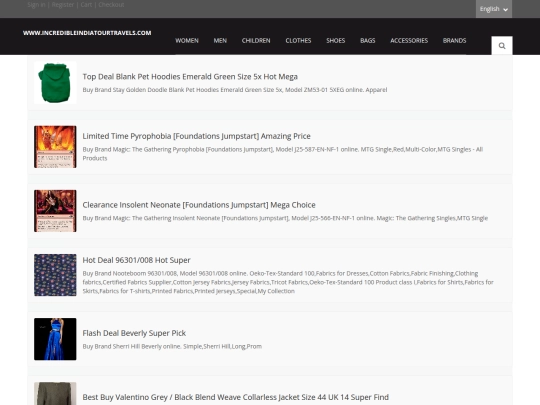Image resolution: width=540 pixels, height=405 pixels.
Task: Click the green pet hoodie thumbnail
Action: [x=55, y=83]
